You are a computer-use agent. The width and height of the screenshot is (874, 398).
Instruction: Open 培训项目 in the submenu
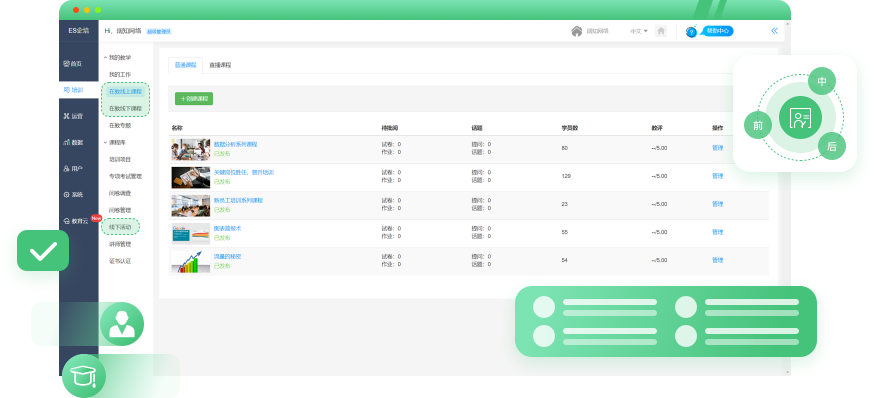pyautogui.click(x=120, y=159)
